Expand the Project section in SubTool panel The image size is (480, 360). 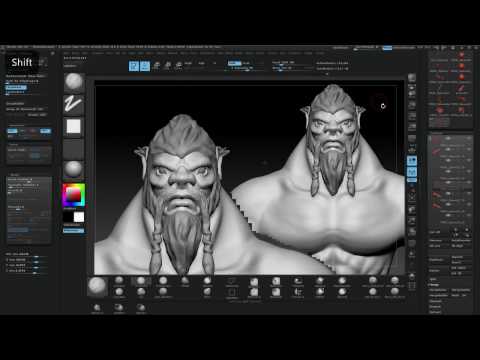(435, 307)
